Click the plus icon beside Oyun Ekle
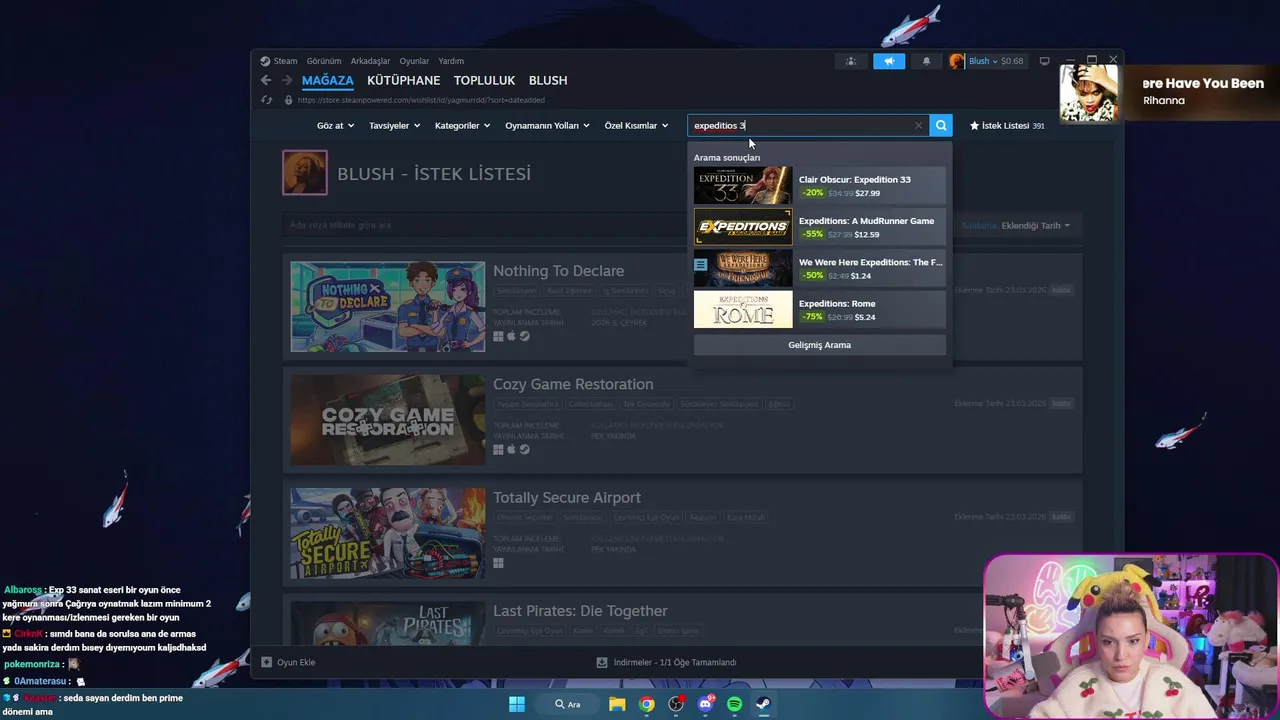This screenshot has height=720, width=1280. pyautogui.click(x=266, y=662)
